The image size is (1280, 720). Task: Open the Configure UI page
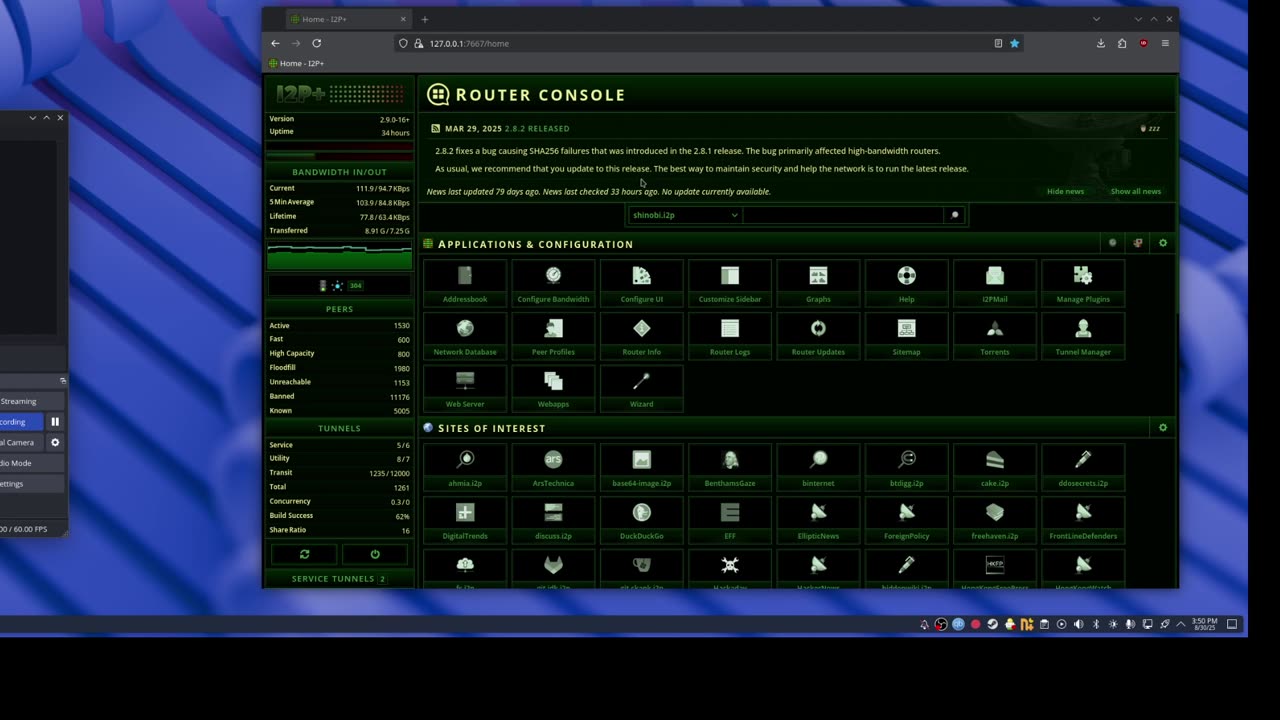click(641, 283)
